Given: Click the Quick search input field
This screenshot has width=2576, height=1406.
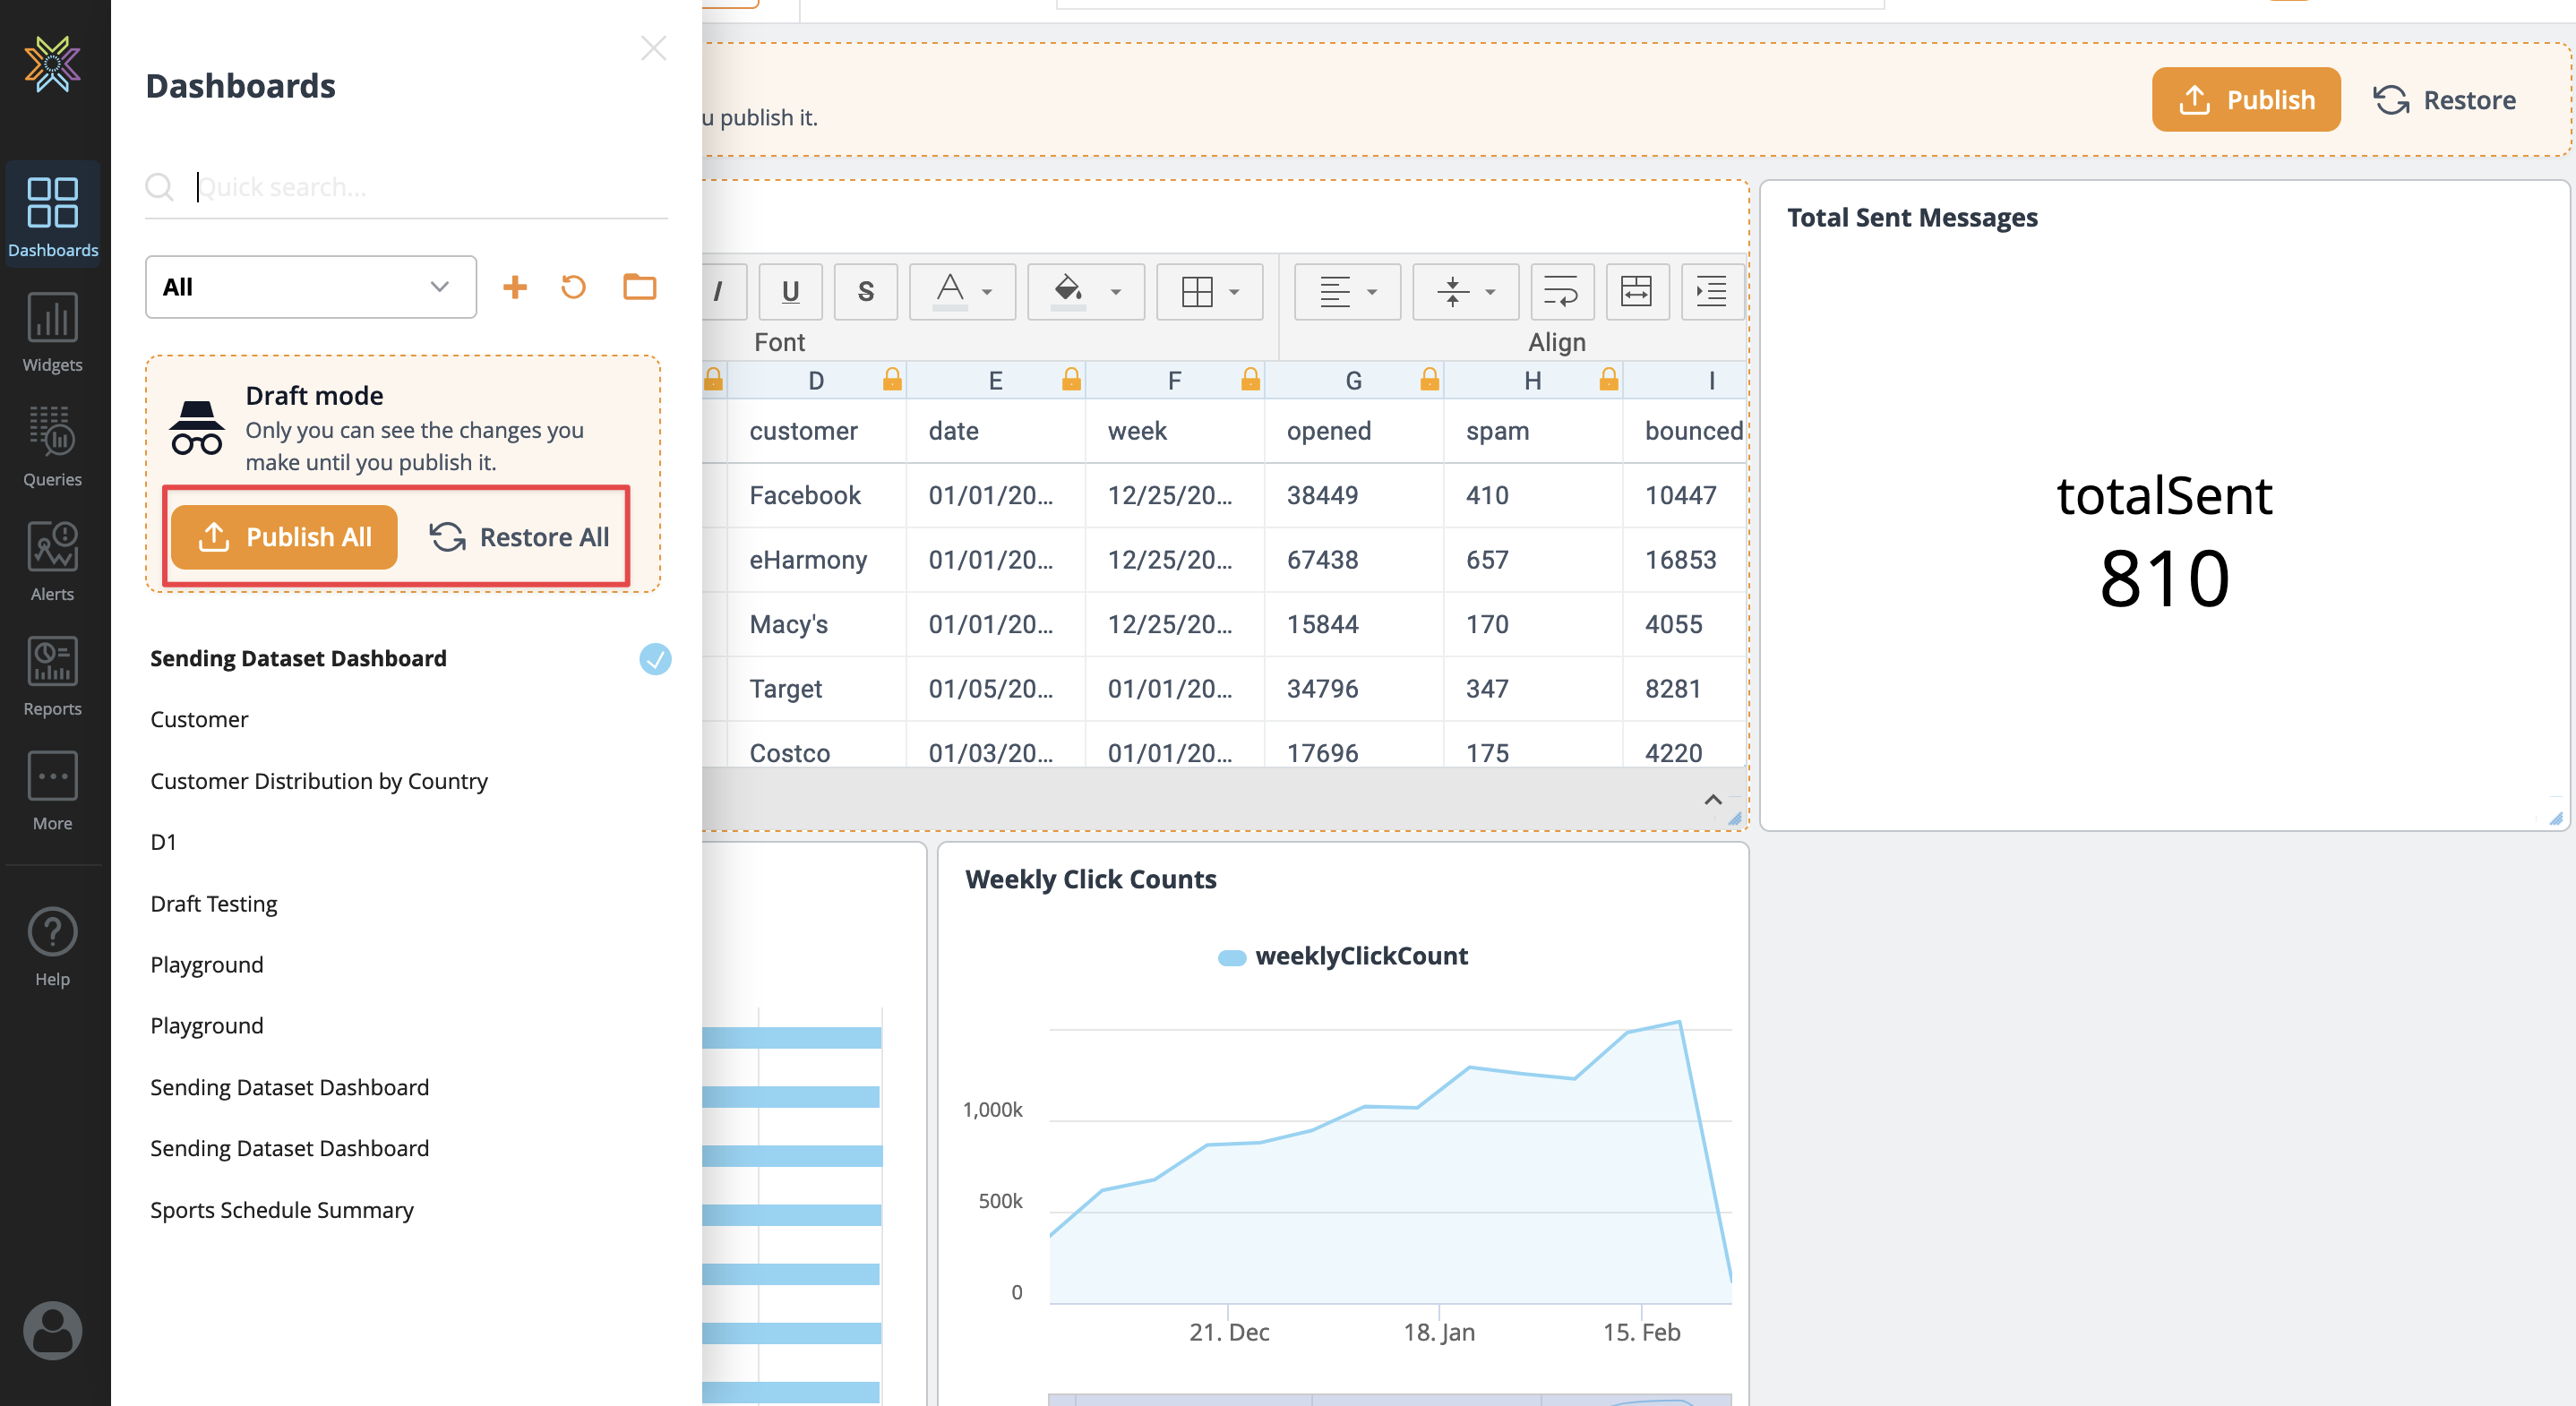Looking at the screenshot, I should pyautogui.click(x=420, y=187).
